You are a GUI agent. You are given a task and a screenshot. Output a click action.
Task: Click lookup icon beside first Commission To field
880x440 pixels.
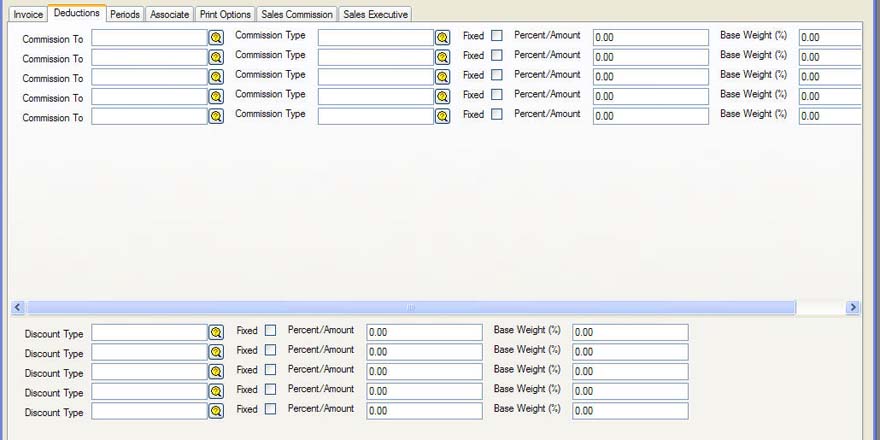(216, 37)
